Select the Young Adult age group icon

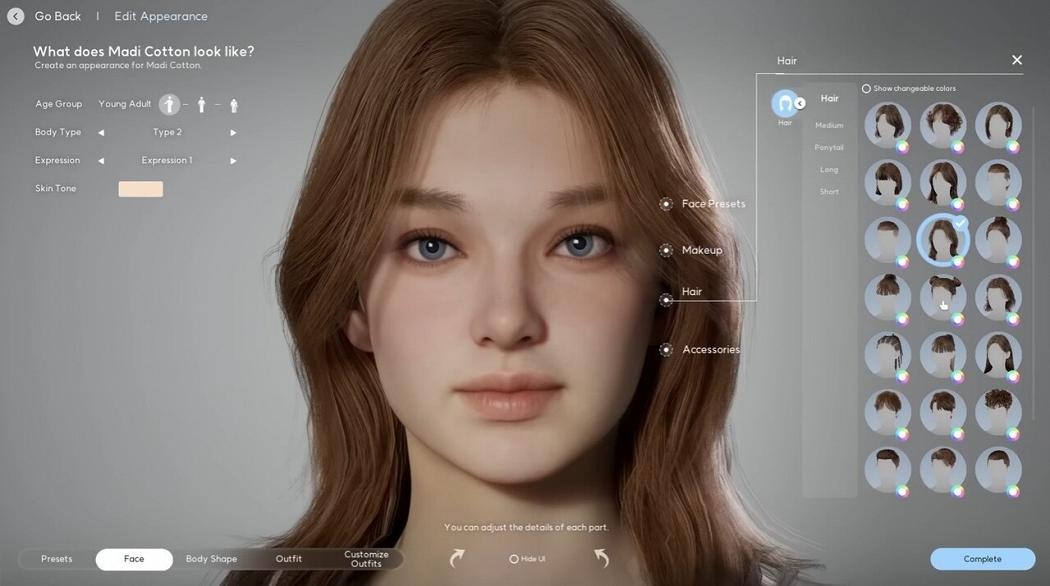point(167,103)
